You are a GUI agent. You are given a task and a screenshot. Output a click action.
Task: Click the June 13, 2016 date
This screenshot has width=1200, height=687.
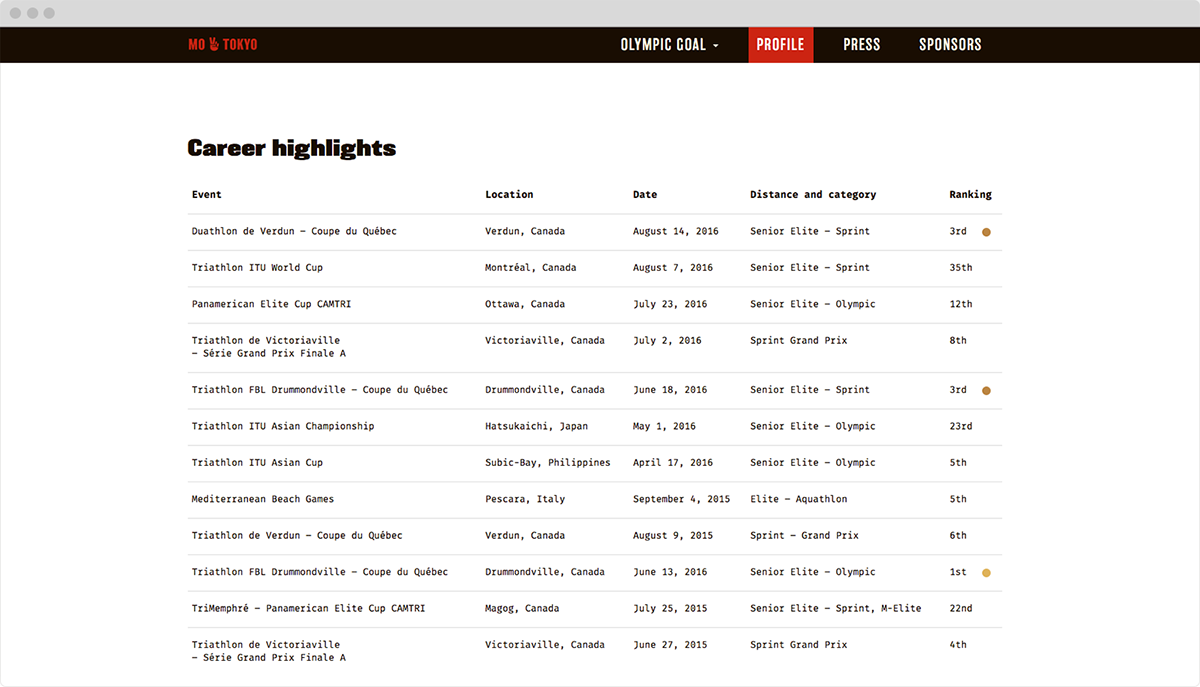pos(670,572)
